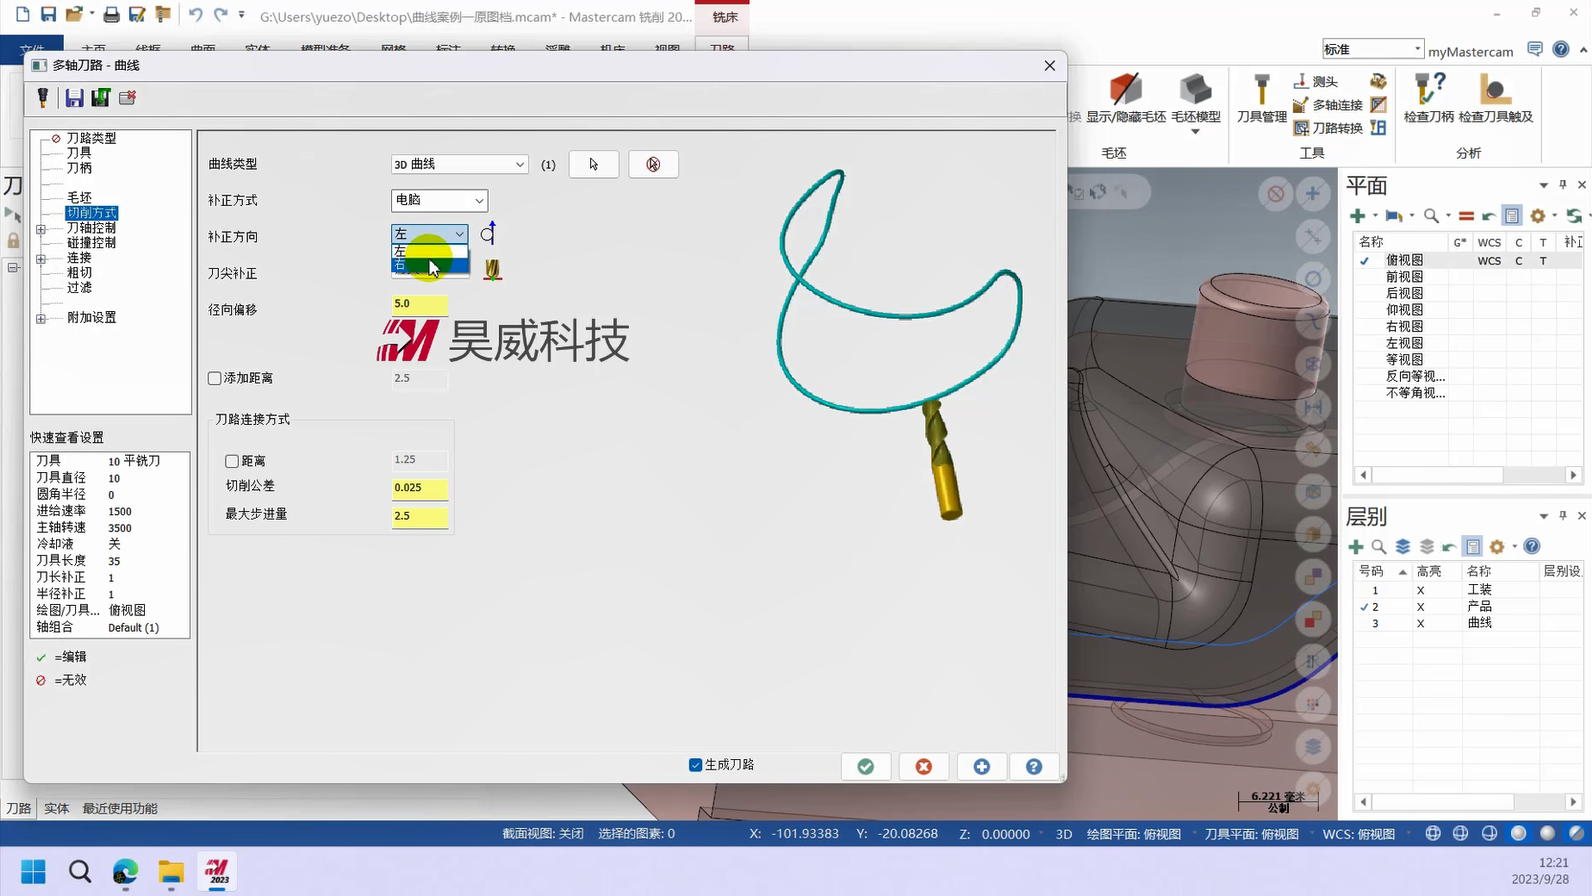
Task: Open the 补正方式 电脑 dropdown
Action: click(x=439, y=200)
